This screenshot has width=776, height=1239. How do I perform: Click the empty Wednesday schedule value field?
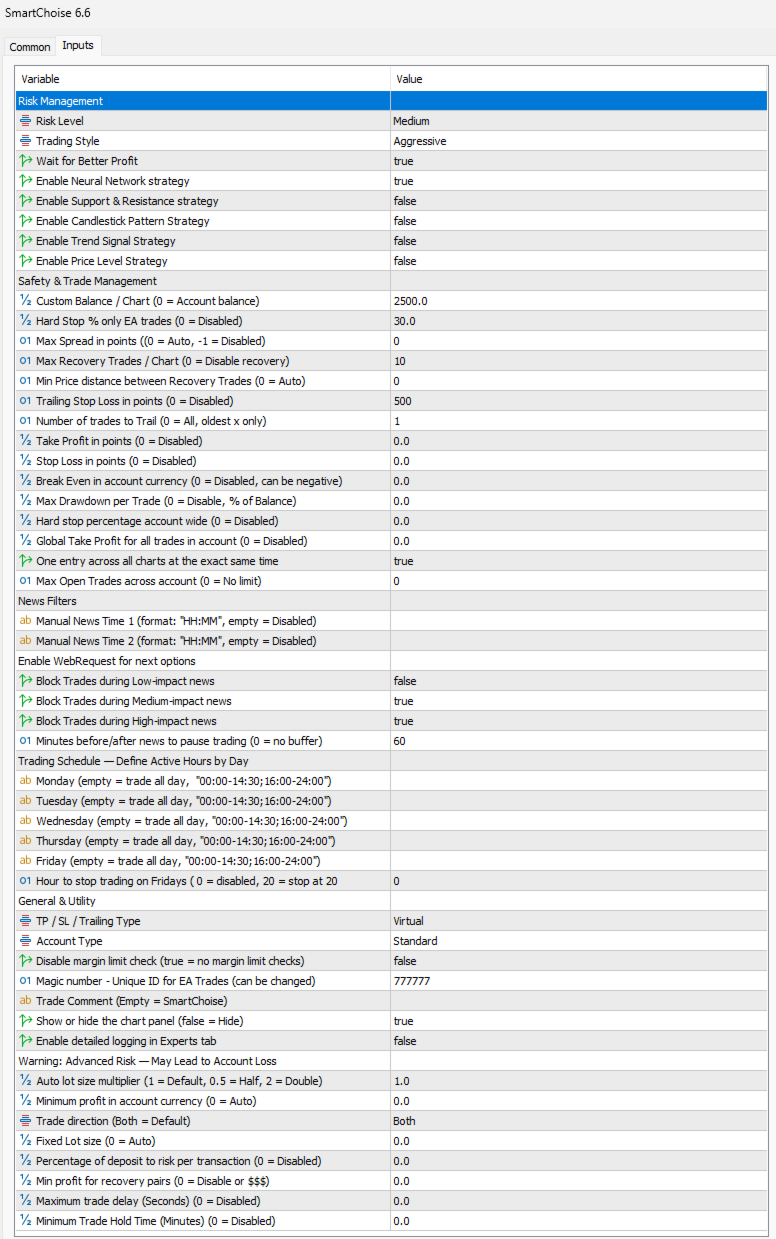pyautogui.click(x=579, y=821)
